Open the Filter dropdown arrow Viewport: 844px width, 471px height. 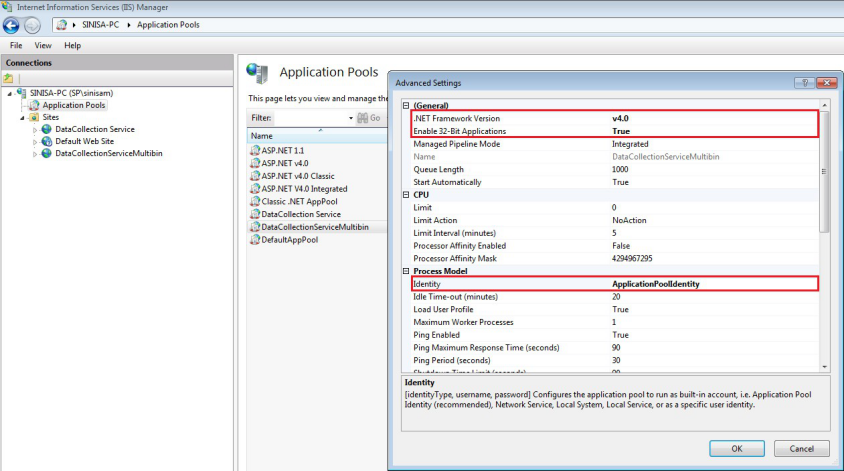pyautogui.click(x=350, y=118)
